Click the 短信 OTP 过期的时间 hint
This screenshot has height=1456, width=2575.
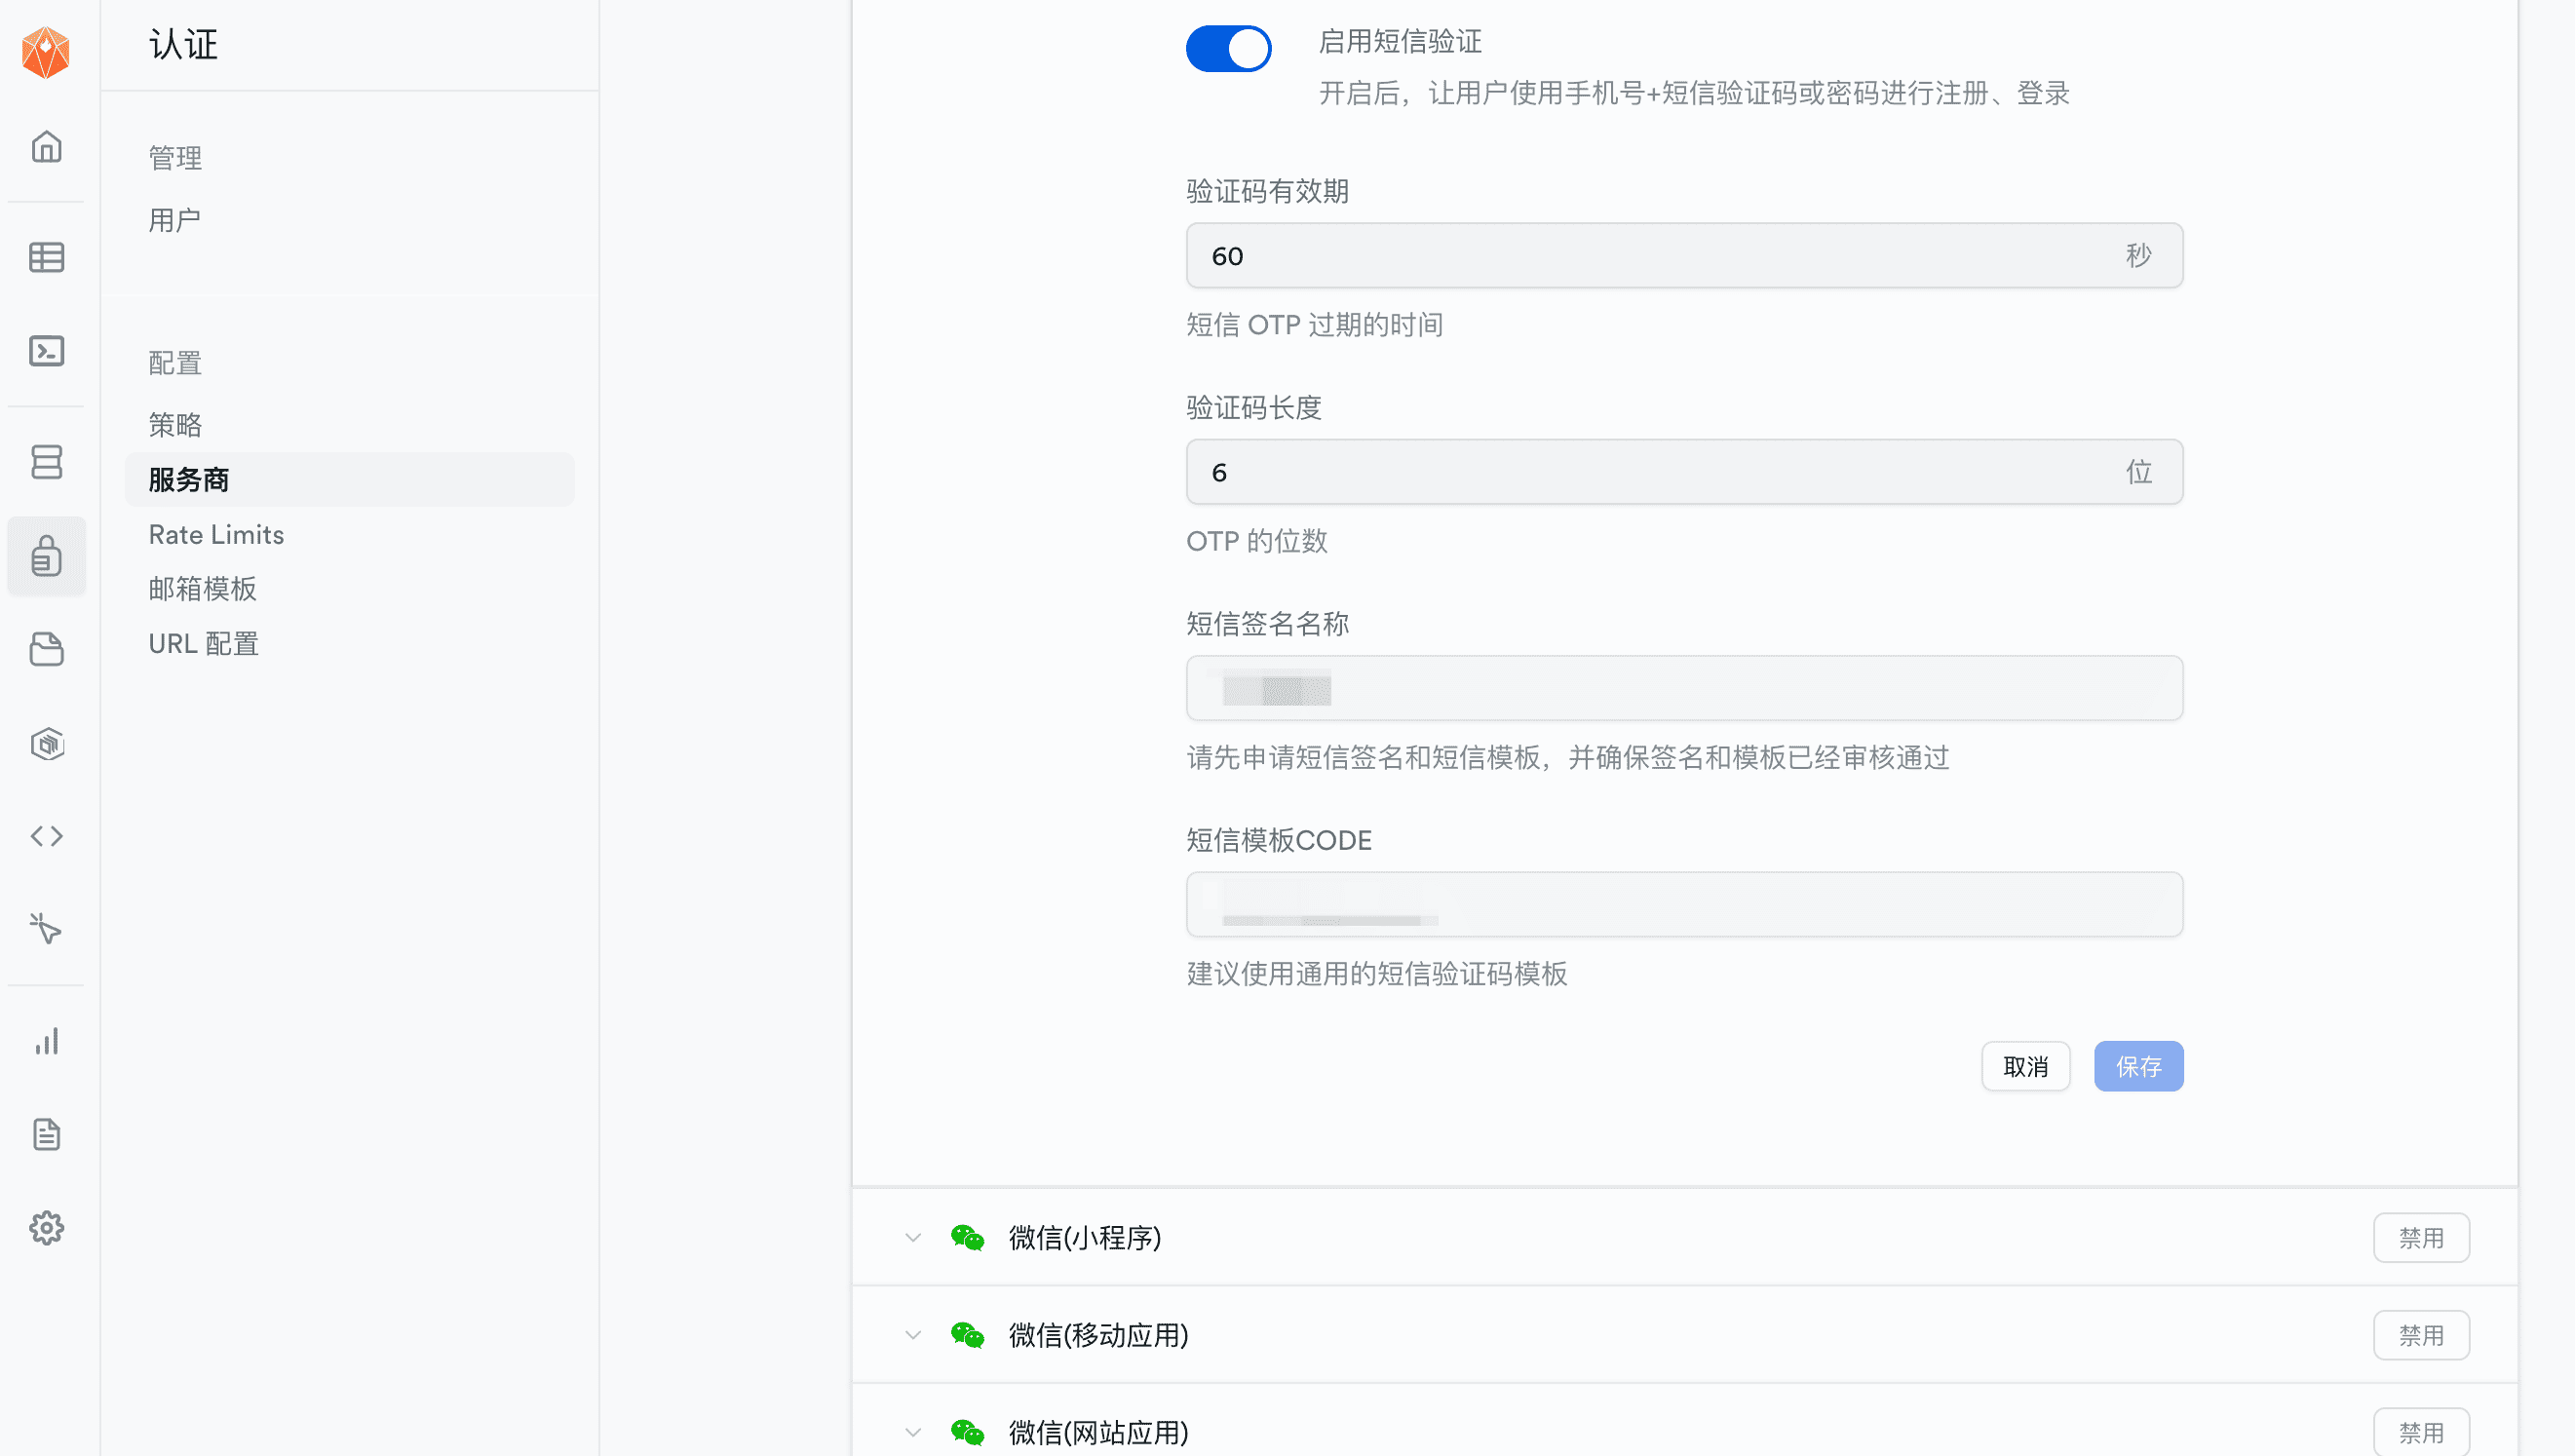pos(1314,324)
